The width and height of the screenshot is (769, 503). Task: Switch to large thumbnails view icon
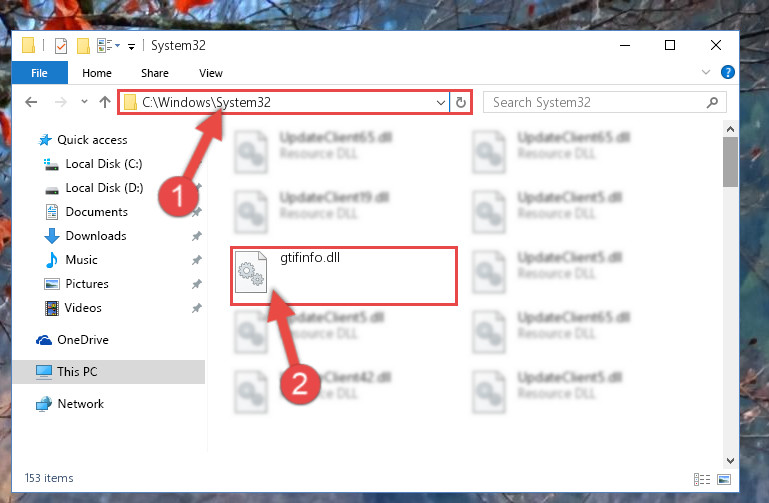(x=724, y=479)
